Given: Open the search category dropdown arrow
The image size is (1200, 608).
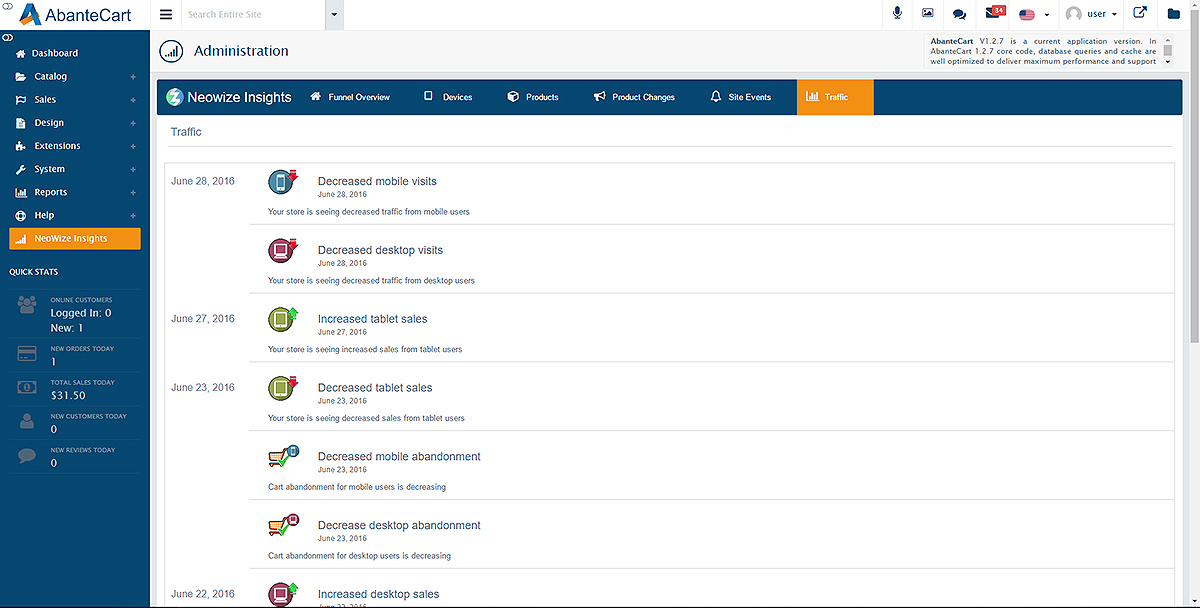Looking at the screenshot, I should [x=334, y=14].
